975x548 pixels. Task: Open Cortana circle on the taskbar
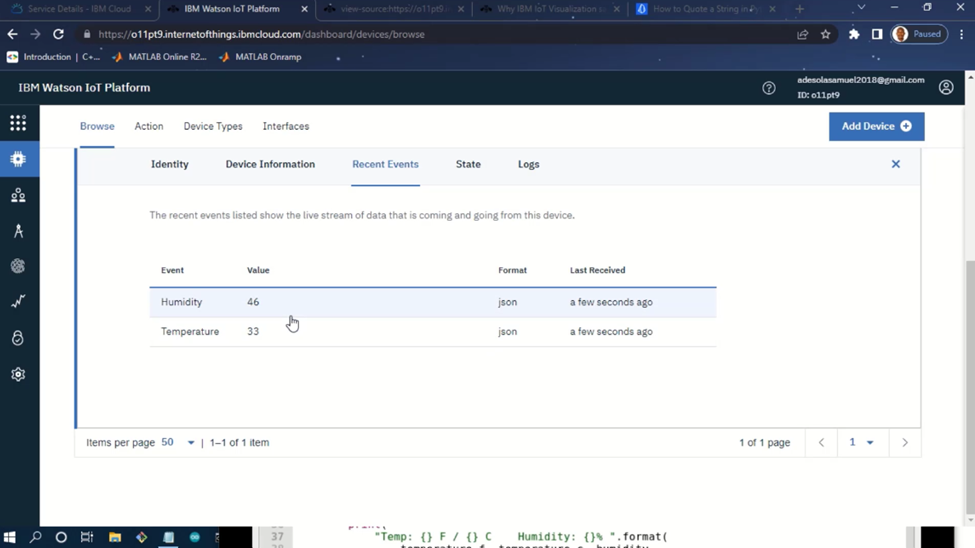[61, 537]
